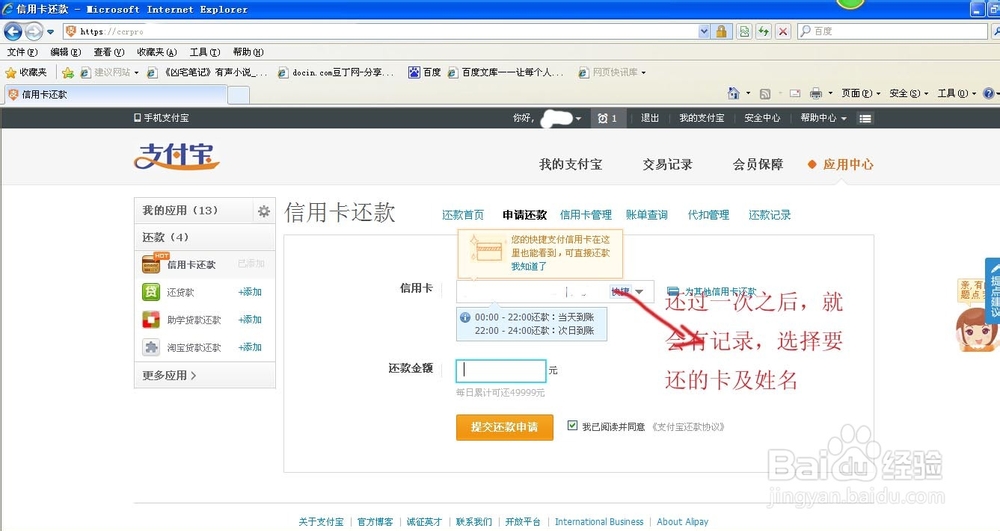Open the 会员保障 navigation tab
This screenshot has height=531, width=1000.
[x=758, y=164]
